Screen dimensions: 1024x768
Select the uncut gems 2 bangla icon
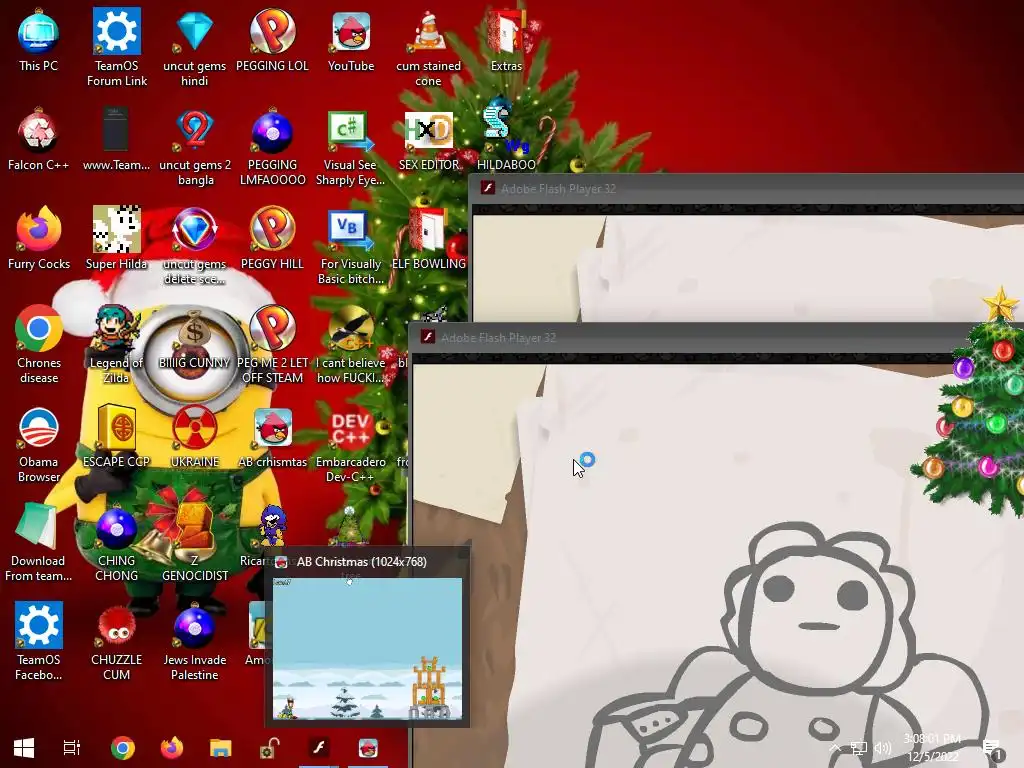click(x=195, y=148)
